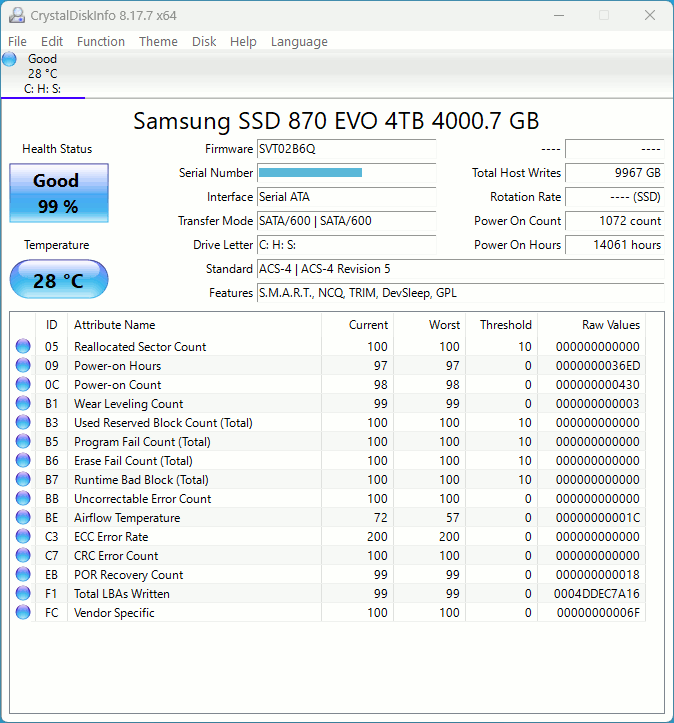Click Rotation Rate value ---- (SSD)
Image resolution: width=674 pixels, height=723 pixels.
[x=615, y=197]
